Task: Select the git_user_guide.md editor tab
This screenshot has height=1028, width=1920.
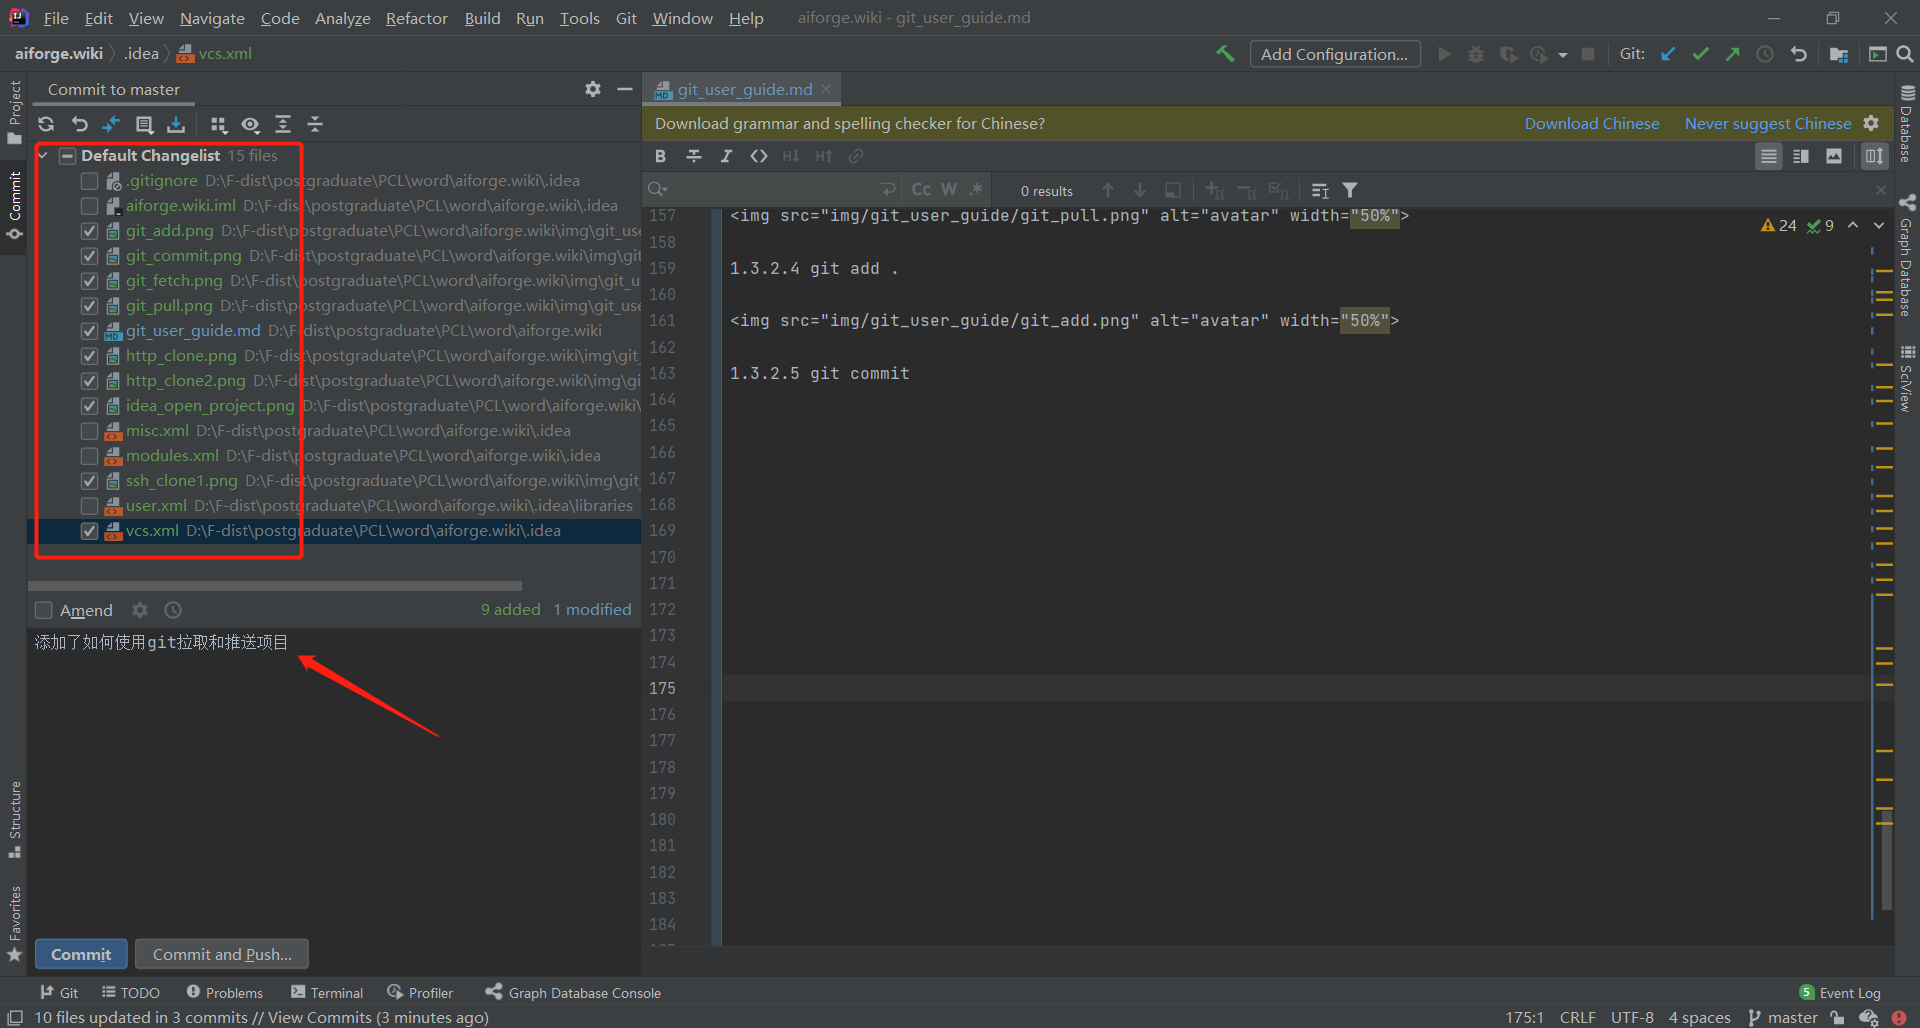Action: coord(744,89)
